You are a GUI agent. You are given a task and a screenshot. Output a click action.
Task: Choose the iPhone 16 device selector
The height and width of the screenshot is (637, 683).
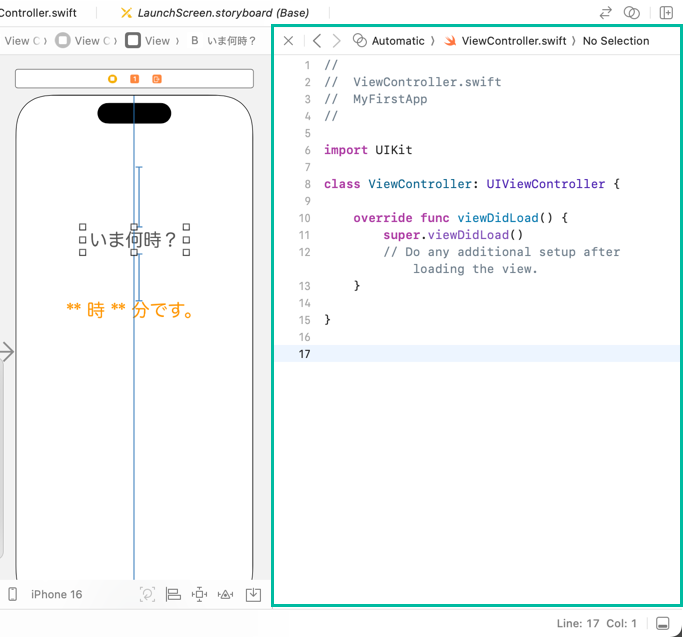[x=56, y=594]
